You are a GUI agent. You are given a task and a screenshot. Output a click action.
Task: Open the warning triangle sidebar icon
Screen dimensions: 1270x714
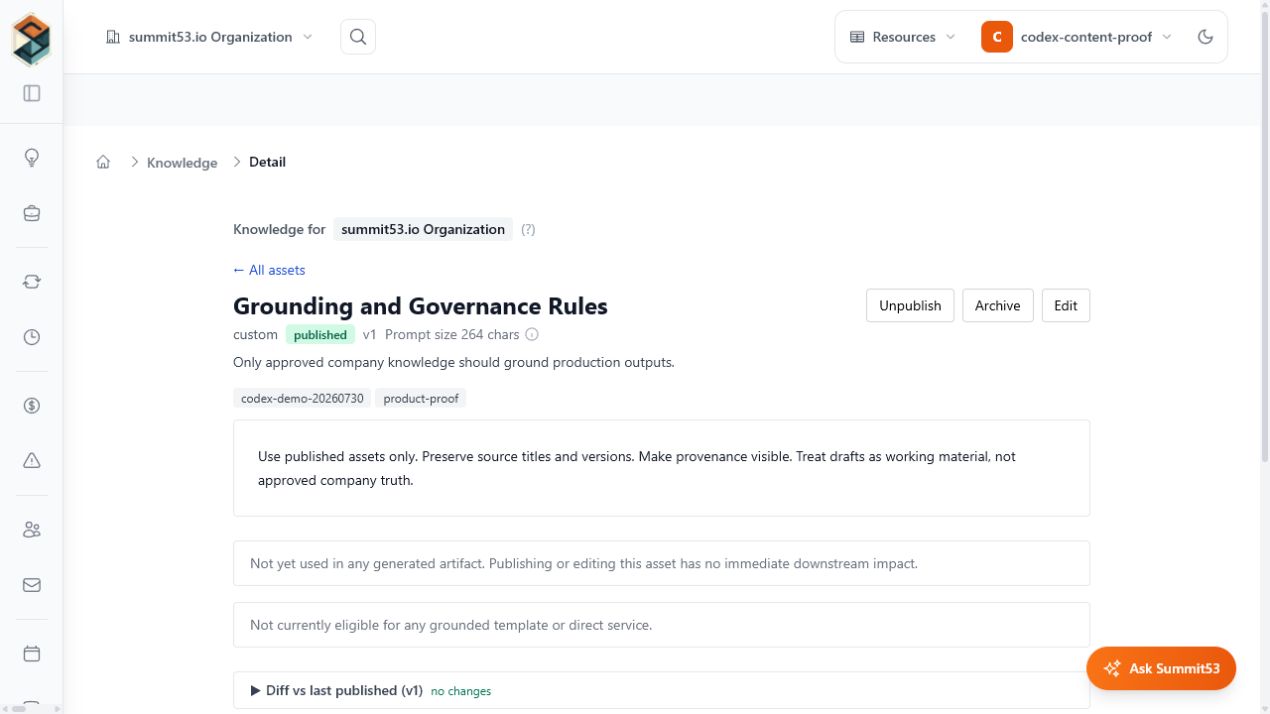click(x=32, y=461)
